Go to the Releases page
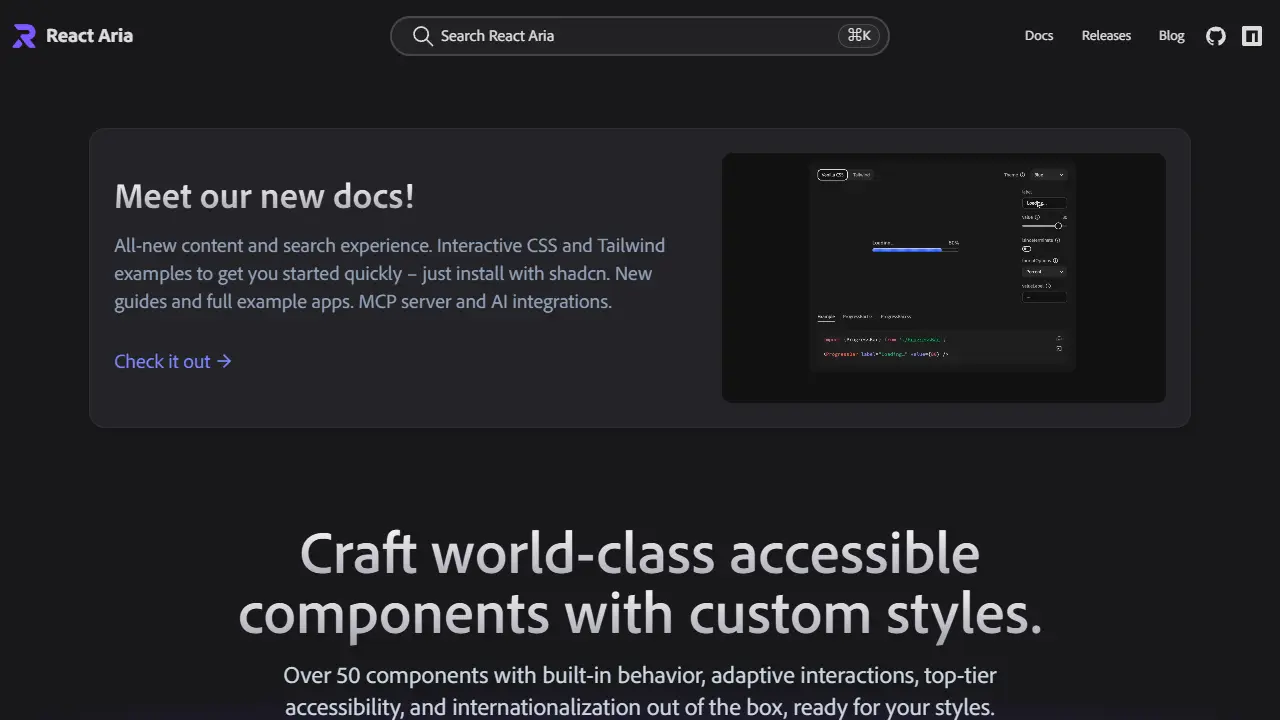 click(x=1106, y=36)
